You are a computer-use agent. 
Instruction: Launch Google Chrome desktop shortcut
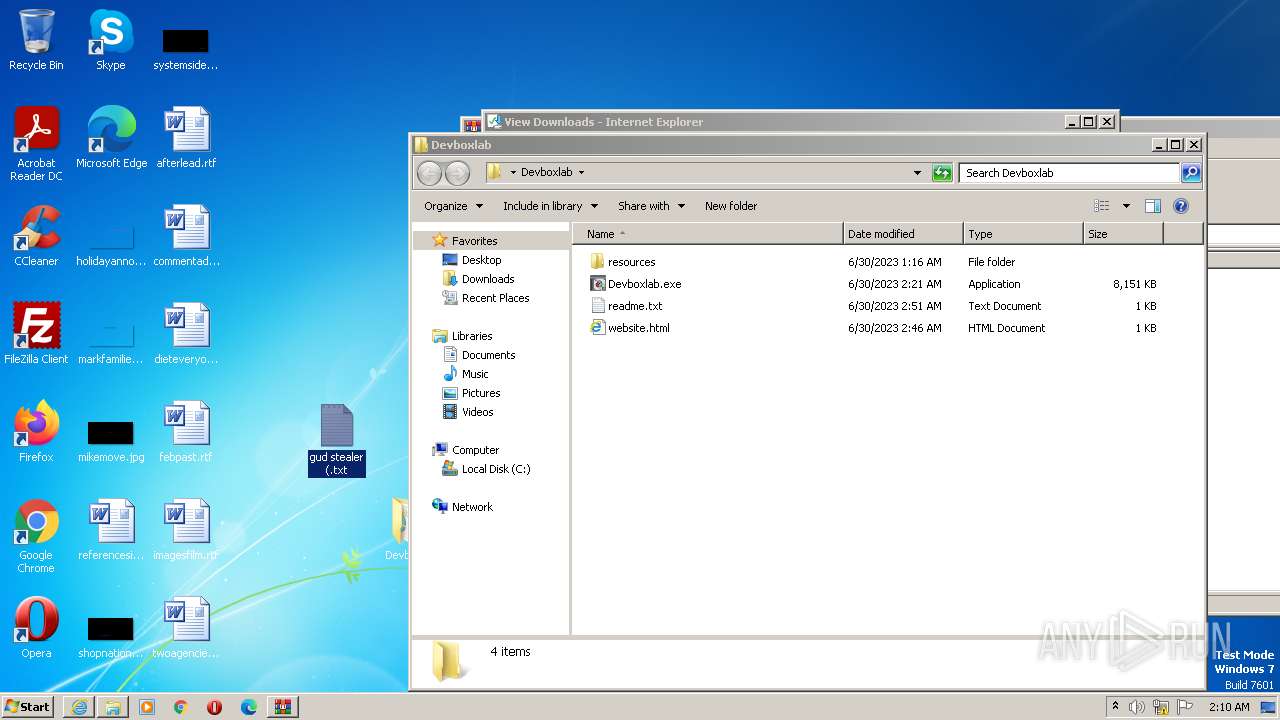pyautogui.click(x=36, y=536)
